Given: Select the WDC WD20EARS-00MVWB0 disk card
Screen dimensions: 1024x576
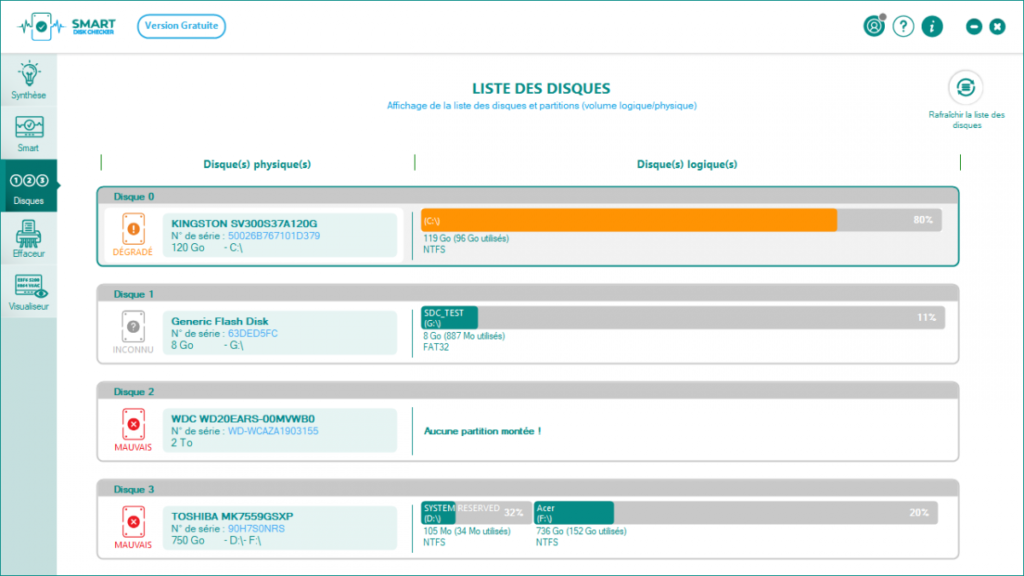Looking at the screenshot, I should tap(280, 430).
